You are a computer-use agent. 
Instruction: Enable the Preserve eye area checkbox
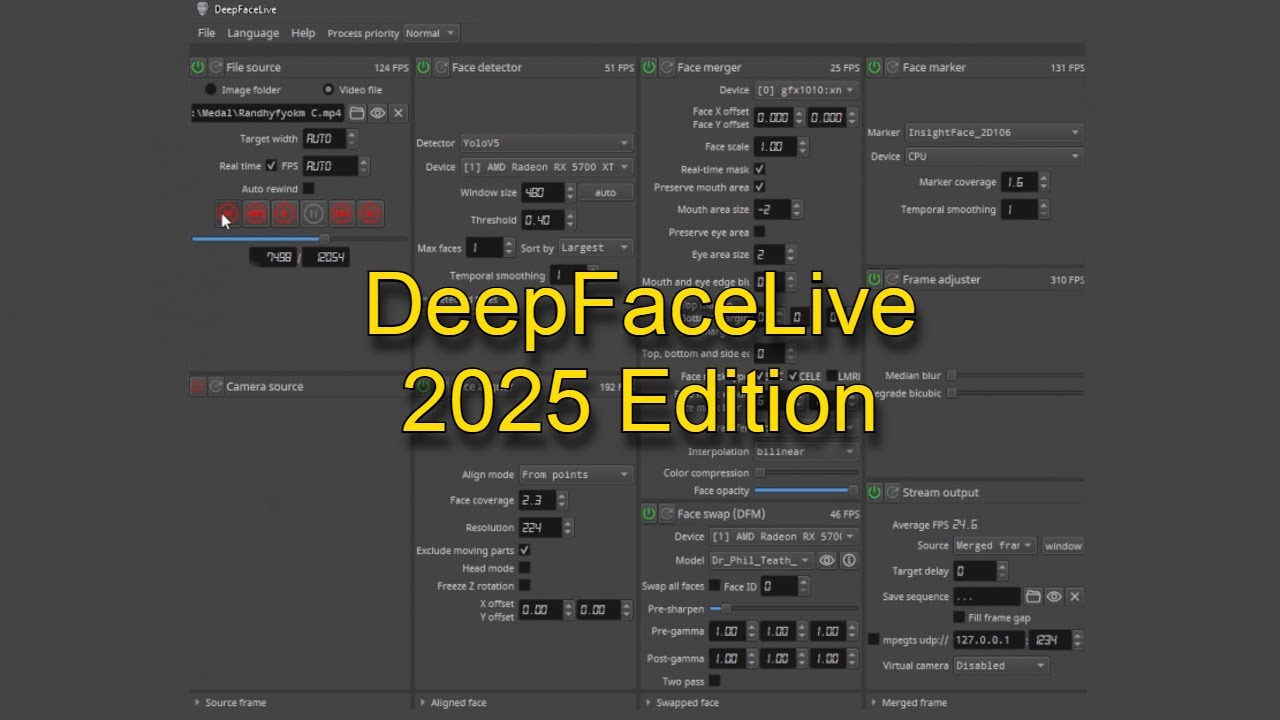[x=760, y=232]
